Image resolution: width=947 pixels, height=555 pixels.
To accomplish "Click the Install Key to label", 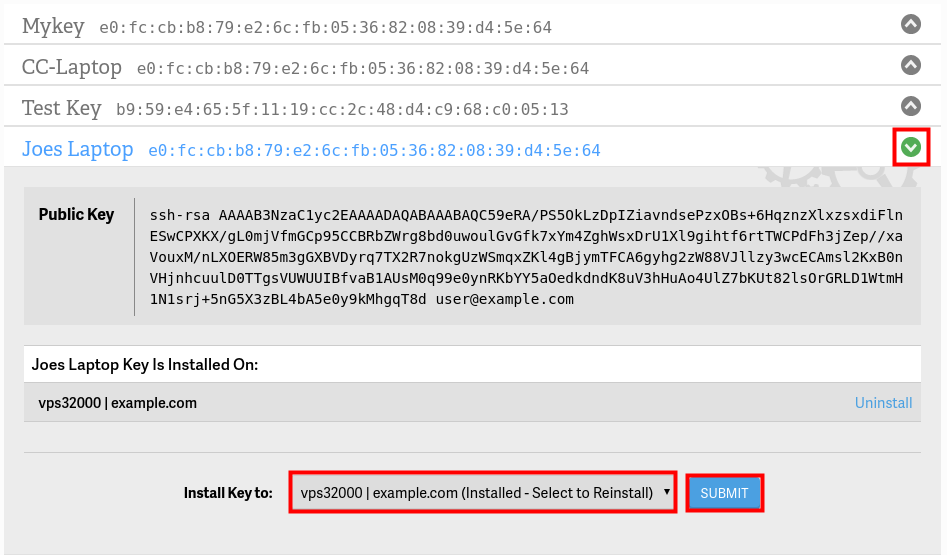I will (228, 493).
